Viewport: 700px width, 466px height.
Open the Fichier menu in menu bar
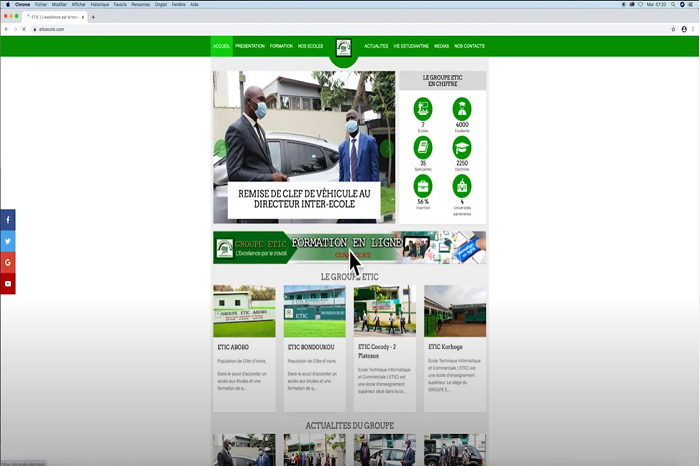[x=41, y=4]
